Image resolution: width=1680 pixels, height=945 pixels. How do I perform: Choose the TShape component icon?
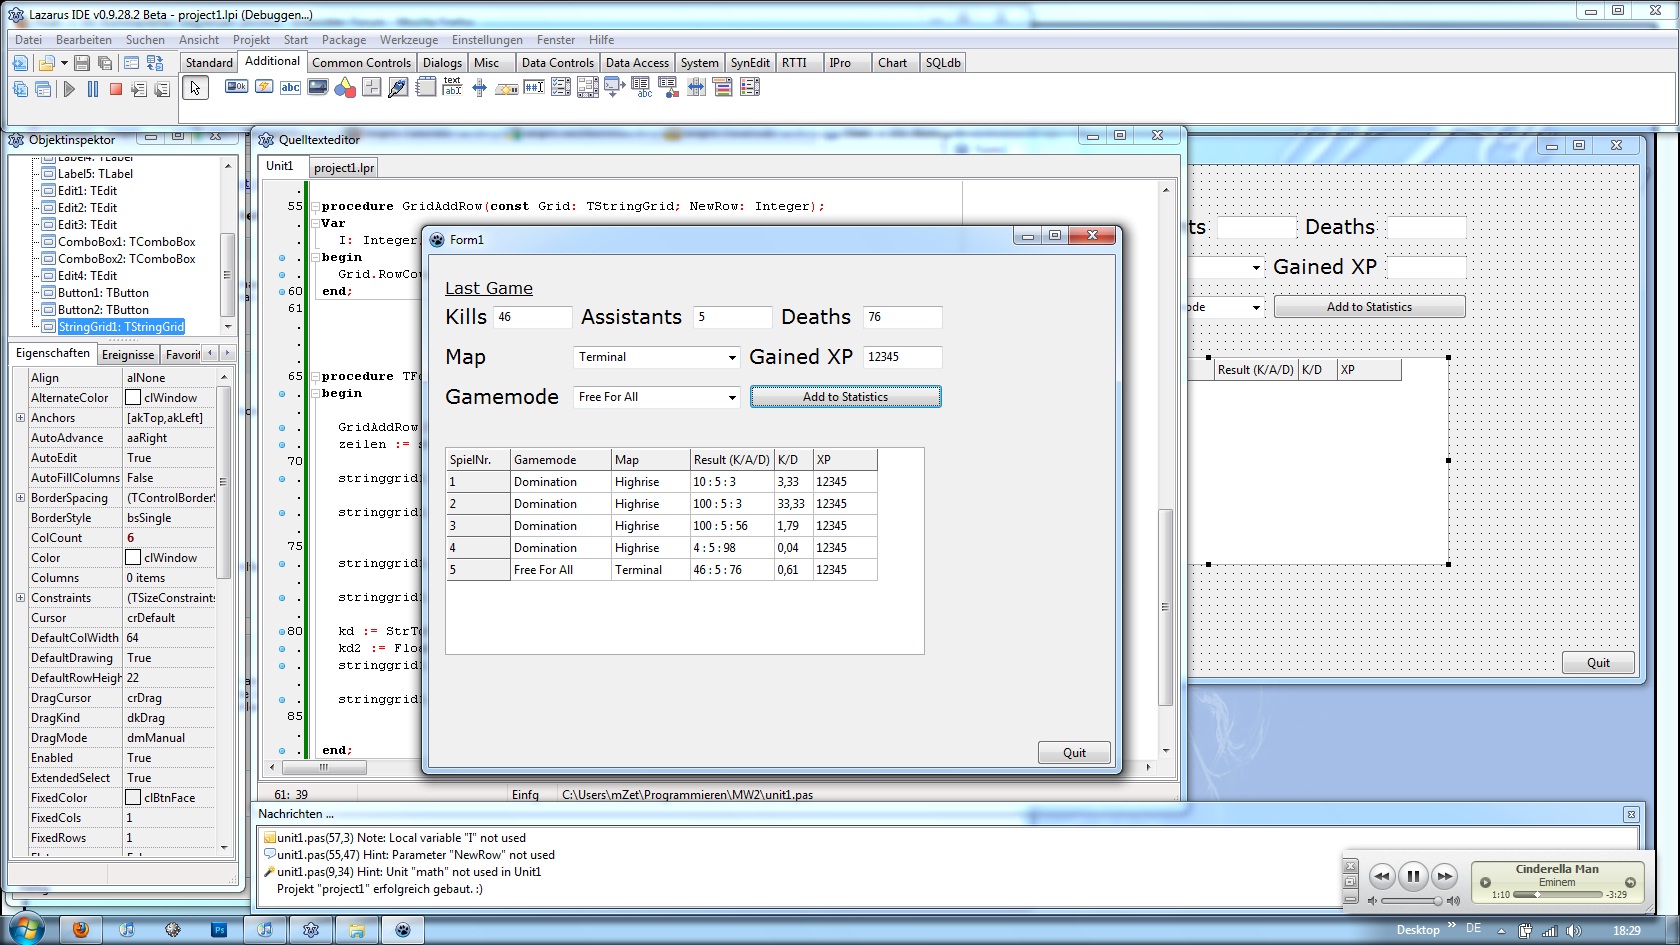point(344,88)
